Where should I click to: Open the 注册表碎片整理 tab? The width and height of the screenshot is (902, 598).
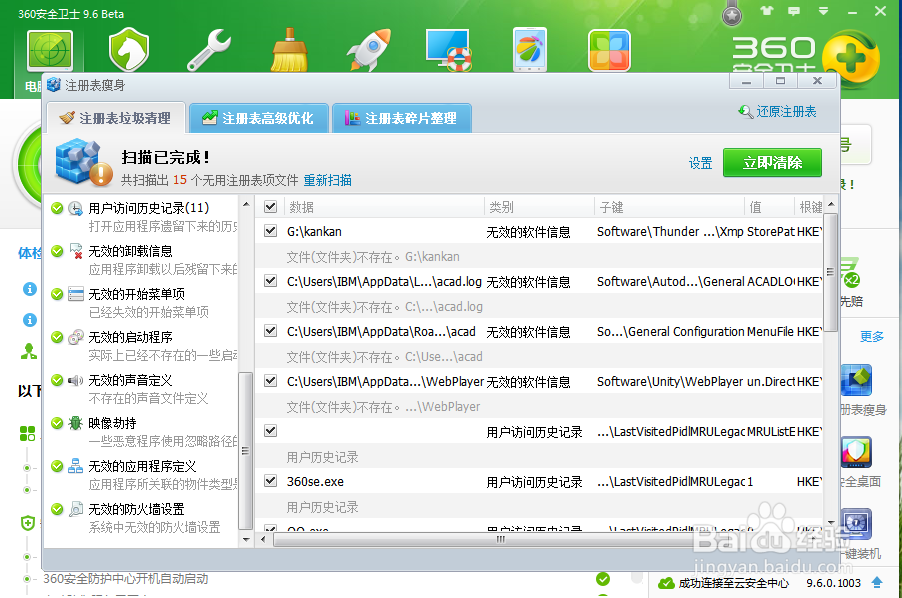tap(402, 117)
